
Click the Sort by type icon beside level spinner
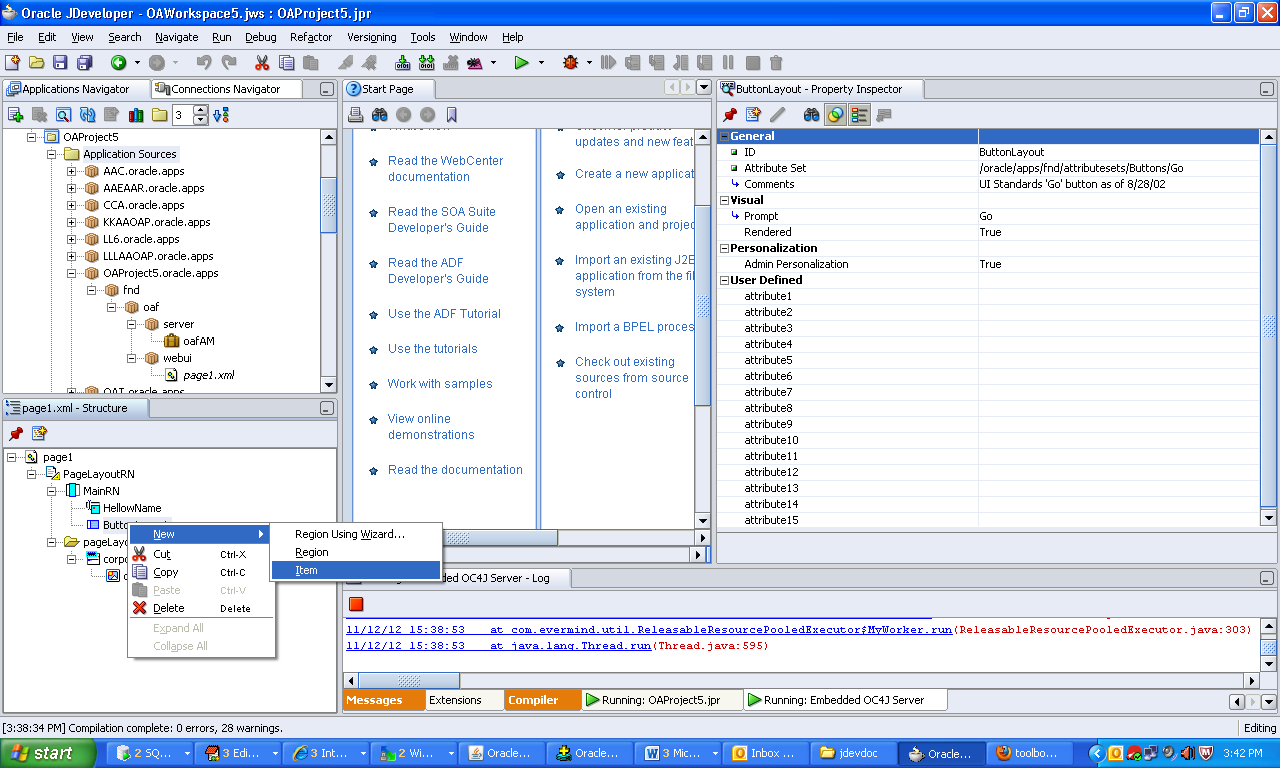click(x=221, y=115)
